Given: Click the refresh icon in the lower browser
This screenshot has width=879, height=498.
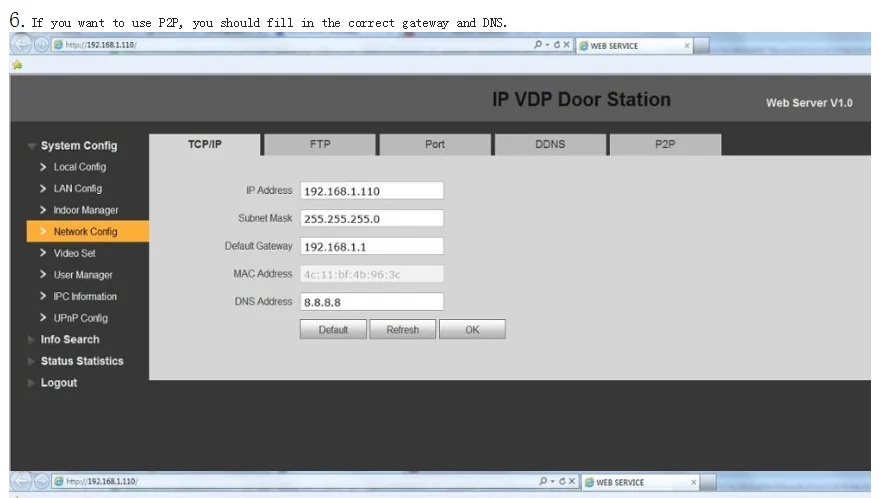Looking at the screenshot, I should click(562, 481).
